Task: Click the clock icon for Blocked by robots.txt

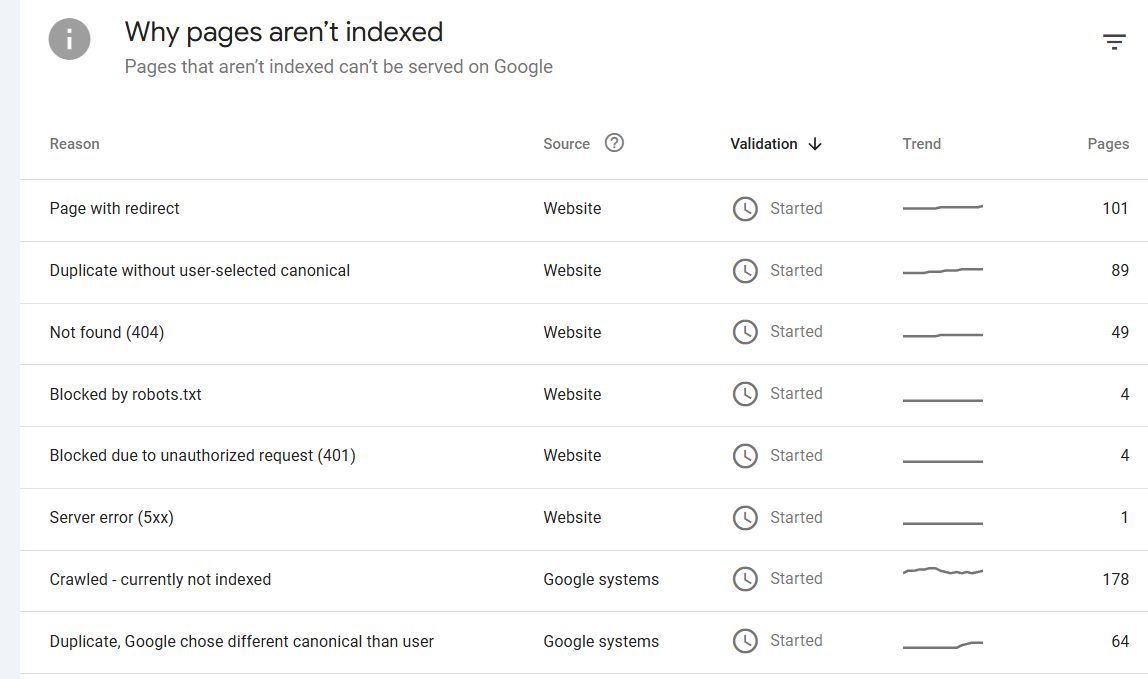Action: click(745, 394)
